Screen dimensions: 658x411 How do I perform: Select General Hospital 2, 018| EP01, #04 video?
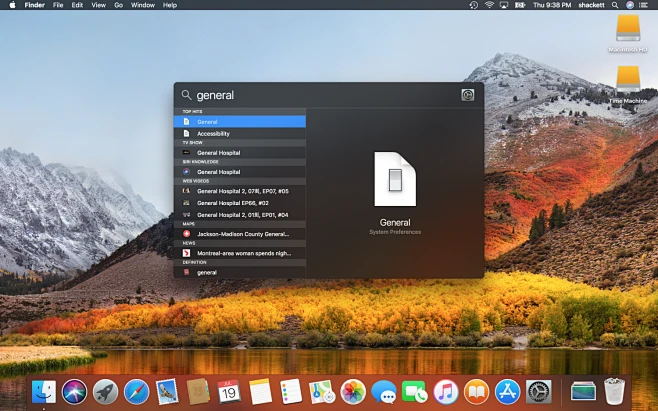240,215
